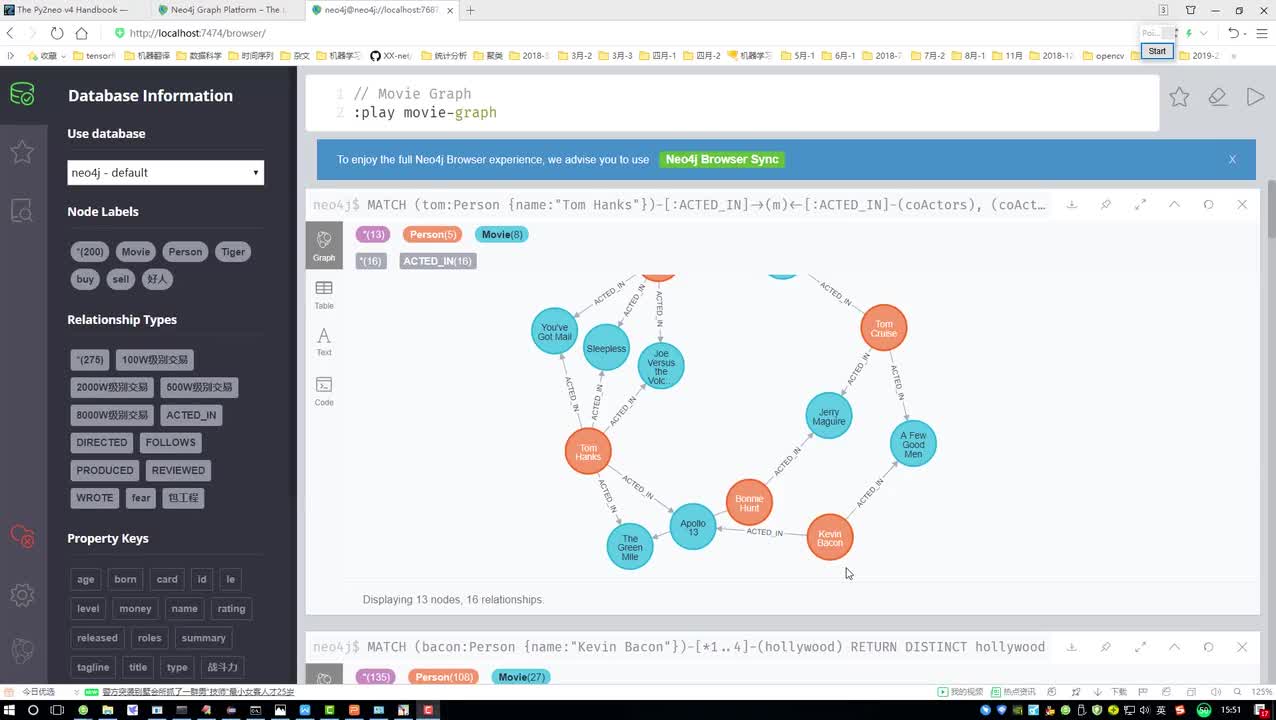Select the Tom Hanks graph node
Viewport: 1276px width, 720px height.
point(588,451)
